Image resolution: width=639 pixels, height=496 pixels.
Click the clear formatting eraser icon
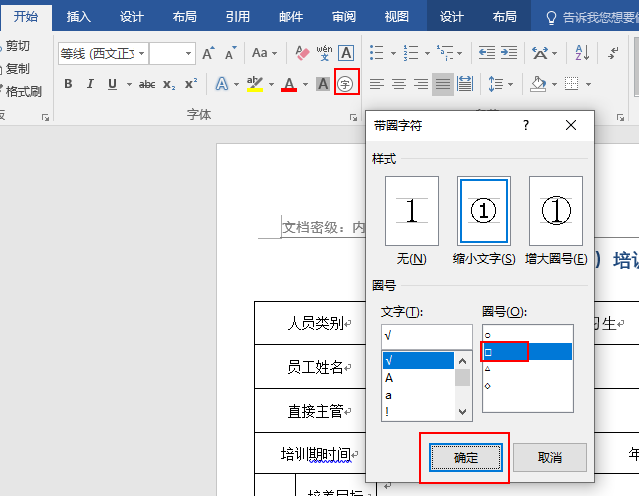[302, 53]
